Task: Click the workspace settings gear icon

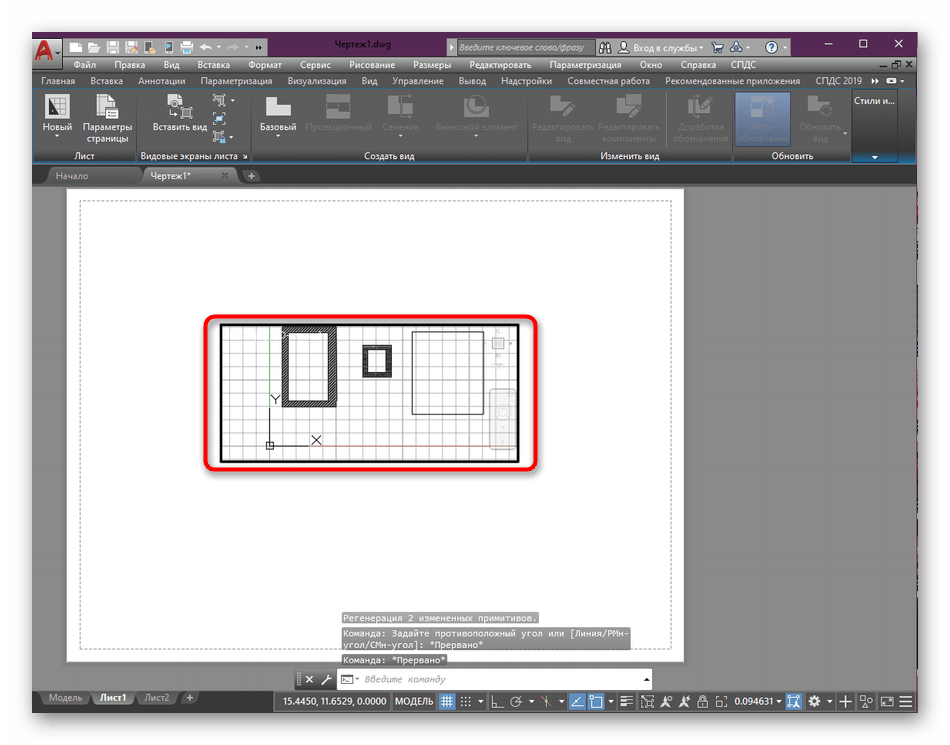Action: pyautogui.click(x=814, y=701)
